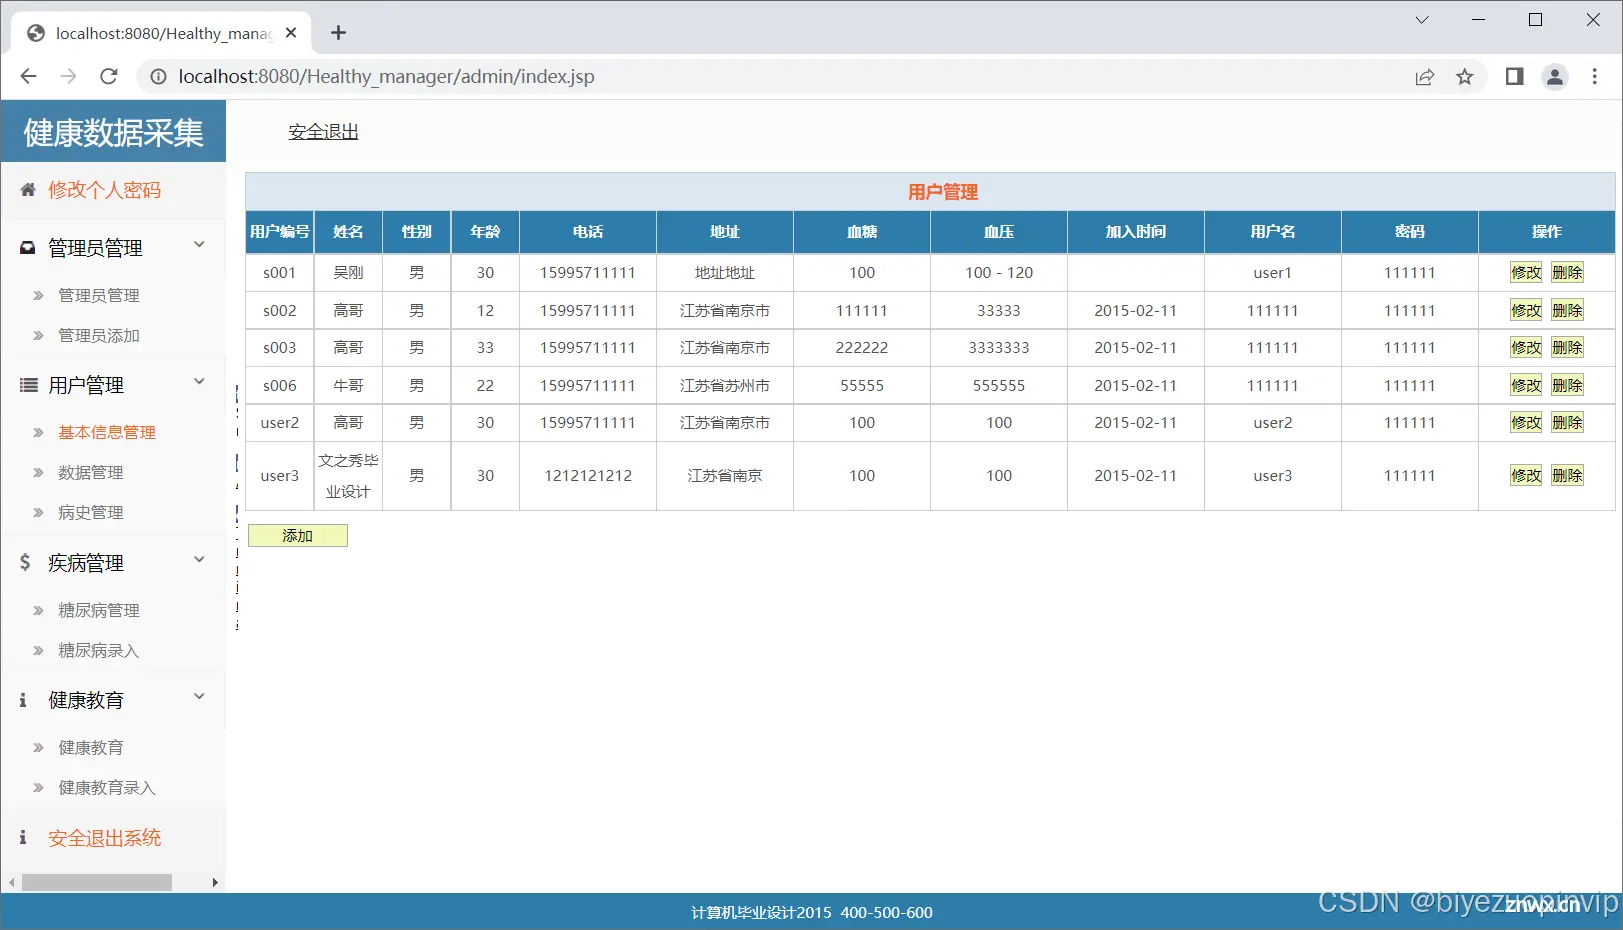Open a new browser tab

point(339,33)
